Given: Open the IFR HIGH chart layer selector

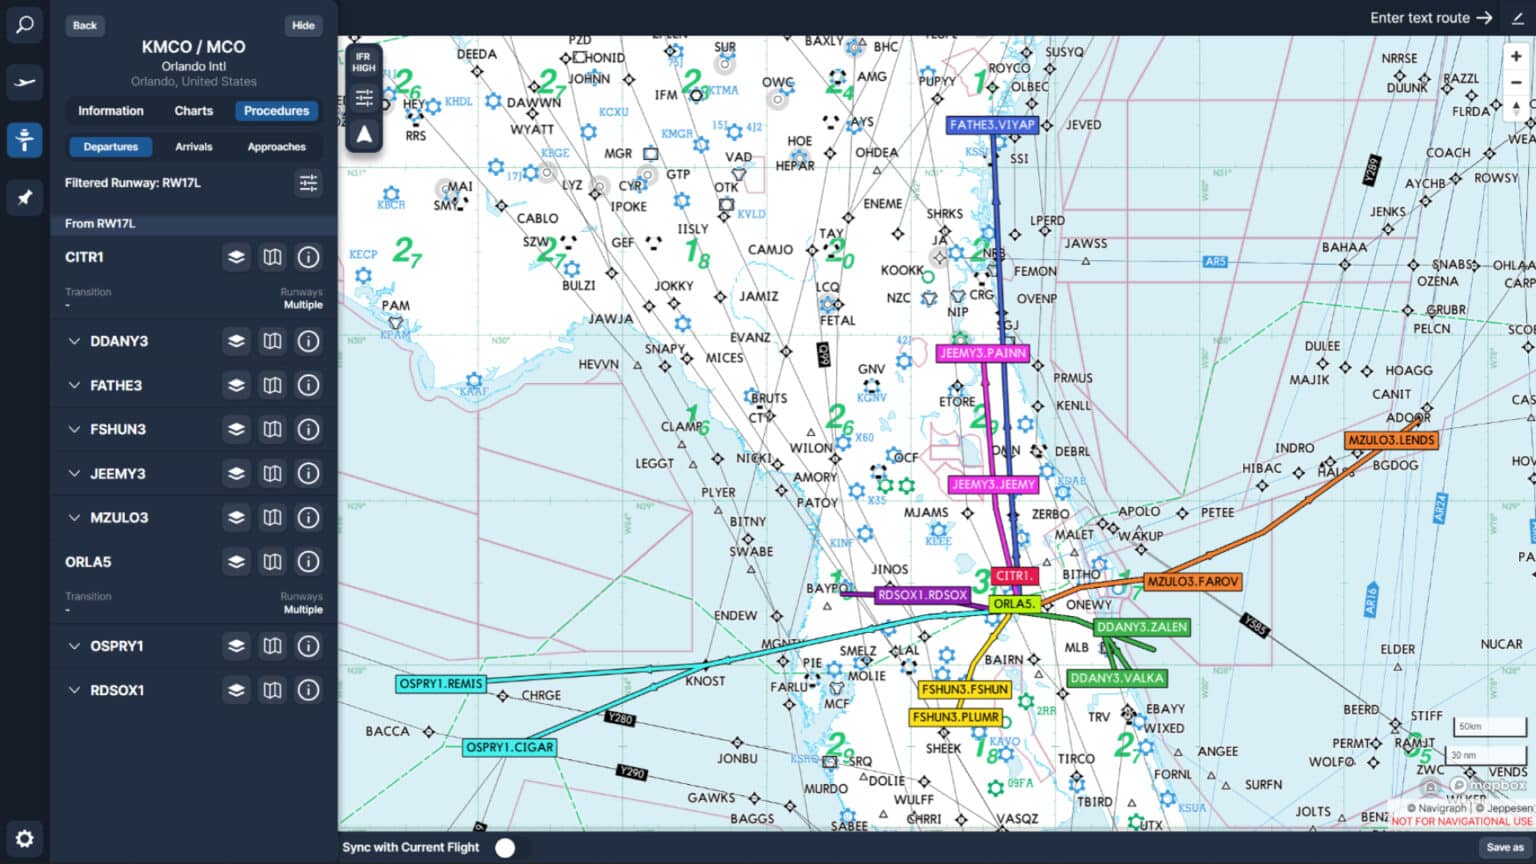Looking at the screenshot, I should (363, 62).
